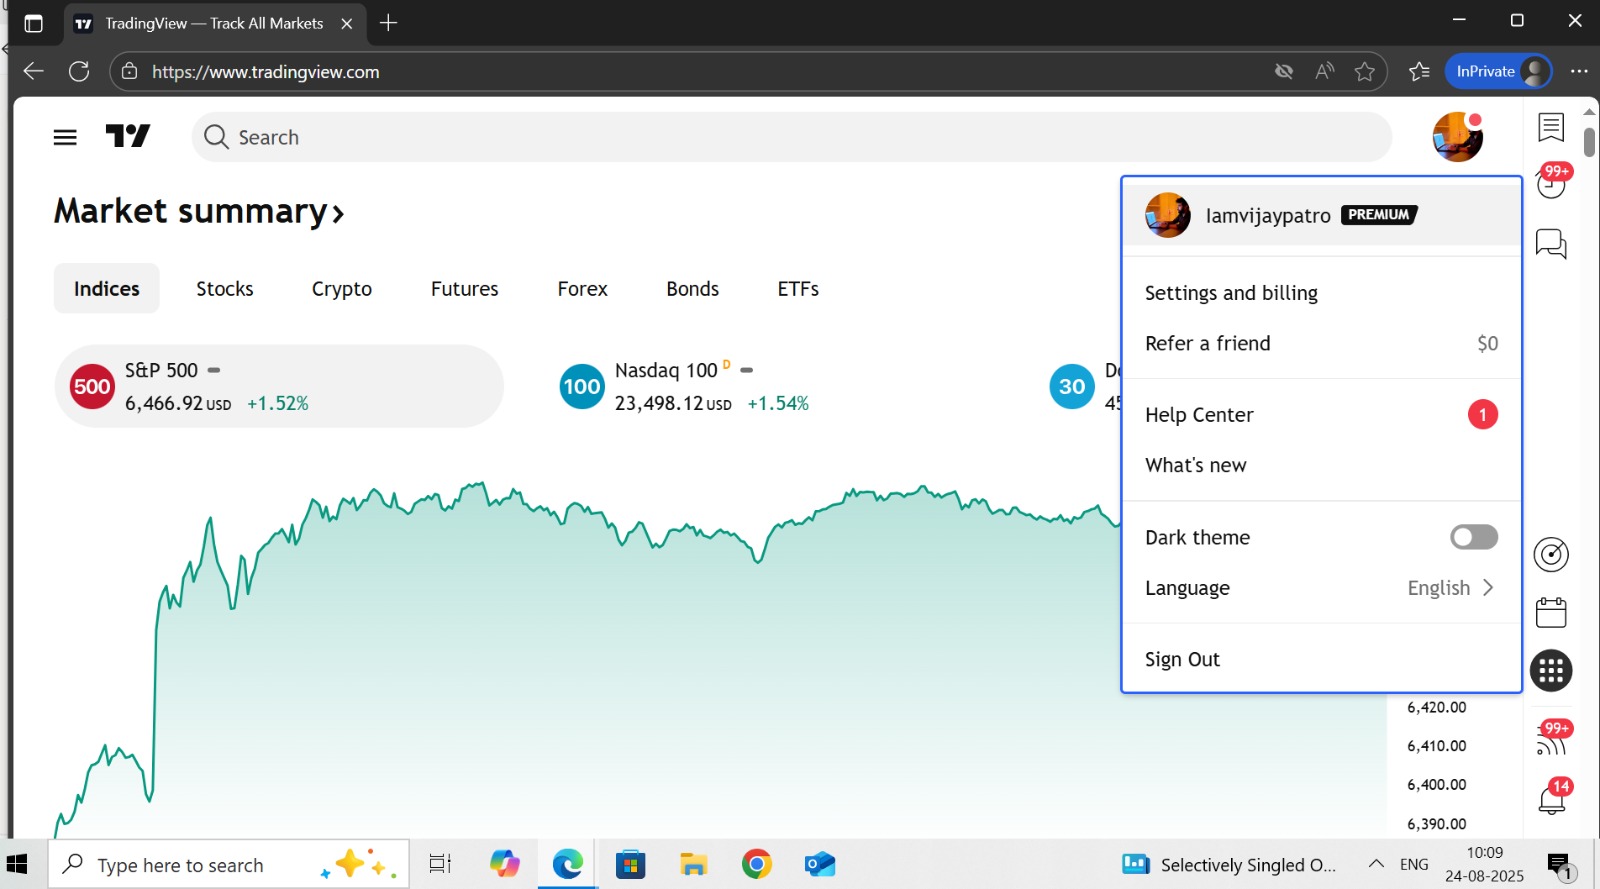Open the calendar icon in sidebar
The image size is (1600, 889).
pos(1551,612)
